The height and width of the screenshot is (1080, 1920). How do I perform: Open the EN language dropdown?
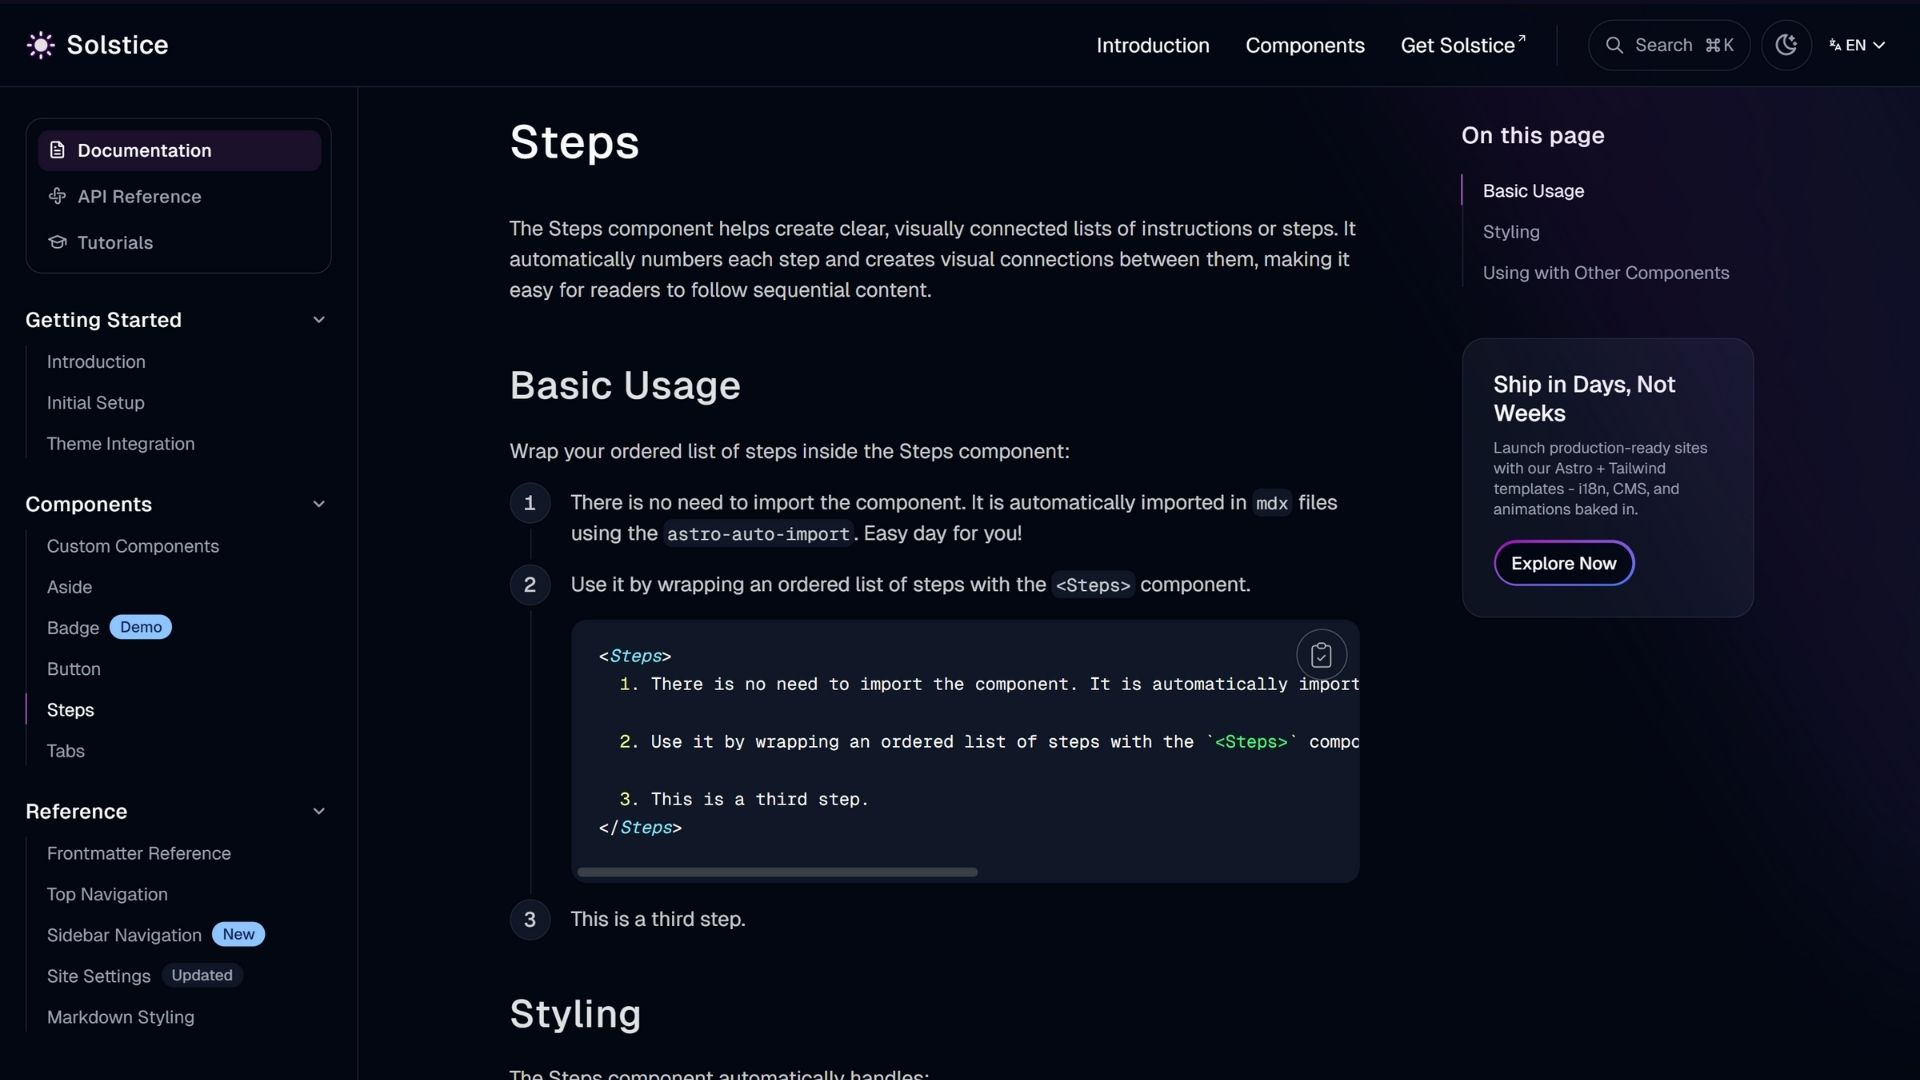[x=1857, y=45]
